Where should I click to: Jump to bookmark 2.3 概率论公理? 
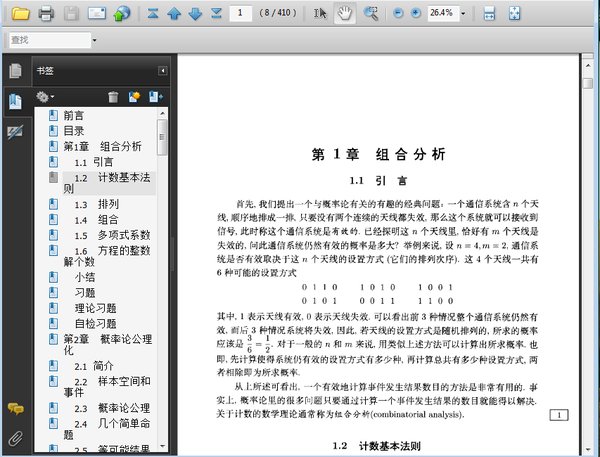click(x=112, y=408)
